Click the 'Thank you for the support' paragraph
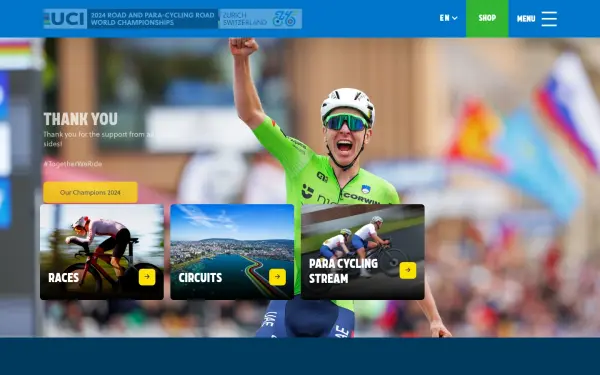The width and height of the screenshot is (600, 375). pyautogui.click(x=99, y=139)
